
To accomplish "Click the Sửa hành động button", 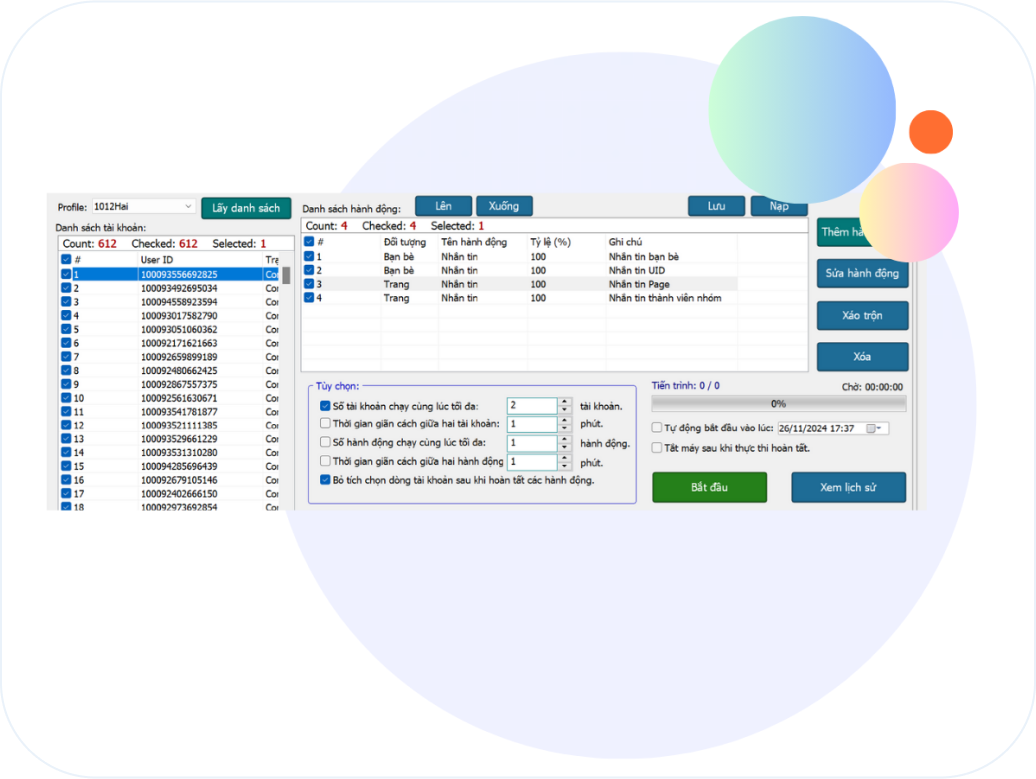I will 862,273.
